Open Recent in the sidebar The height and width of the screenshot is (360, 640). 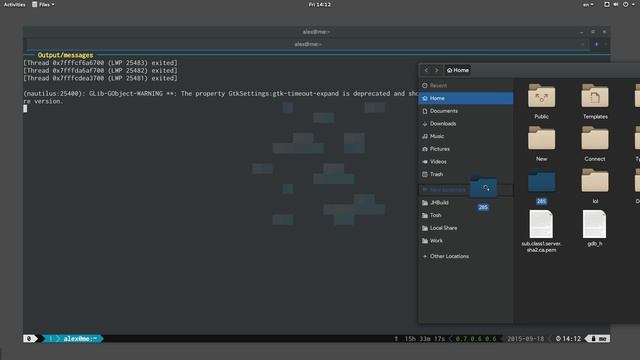click(x=466, y=85)
